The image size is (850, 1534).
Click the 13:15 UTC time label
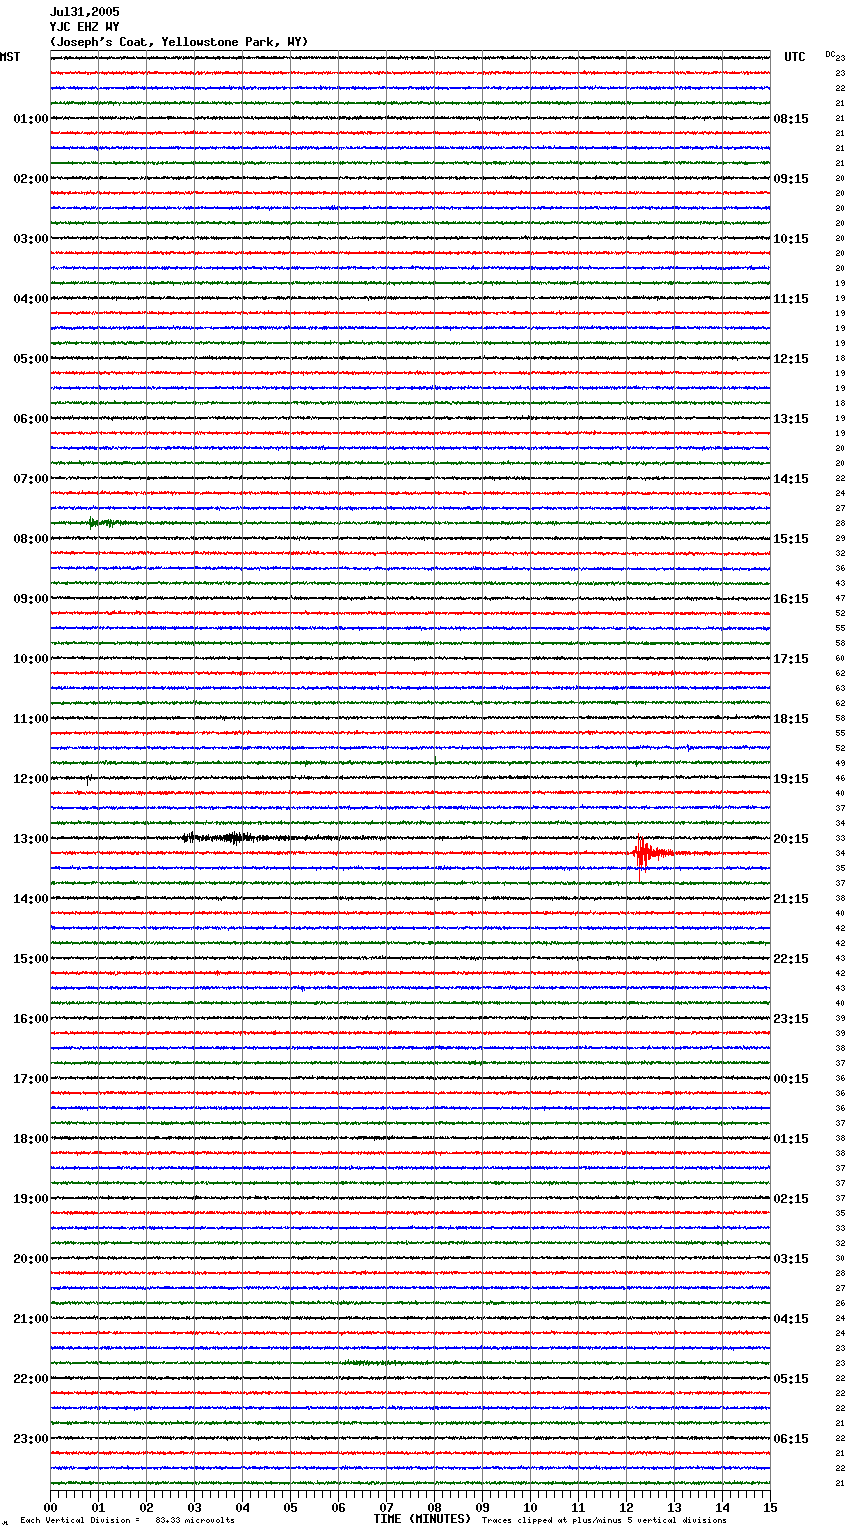pyautogui.click(x=791, y=419)
